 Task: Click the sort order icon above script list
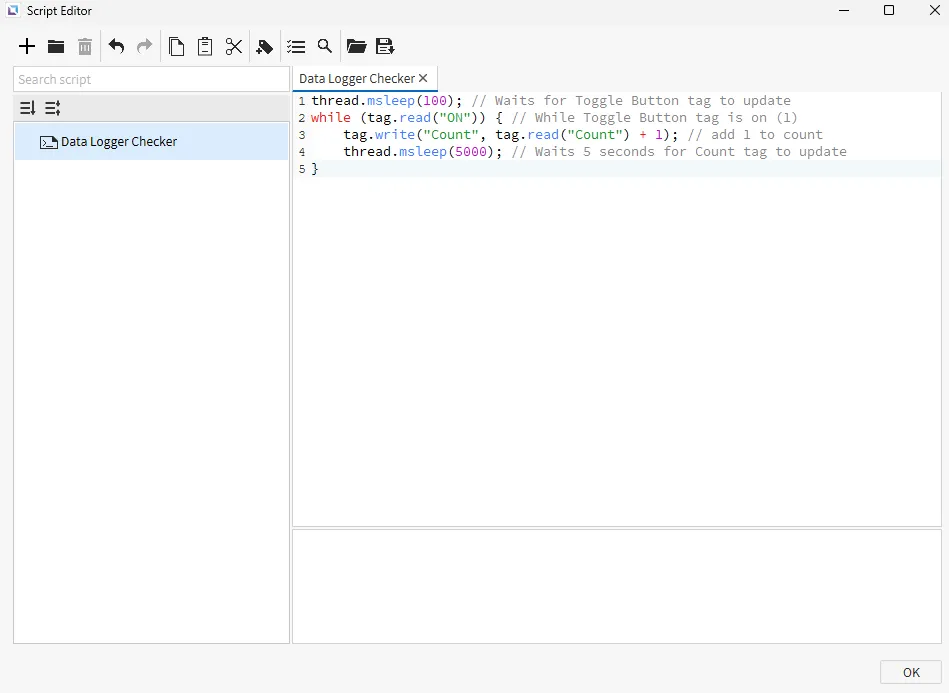[27, 108]
